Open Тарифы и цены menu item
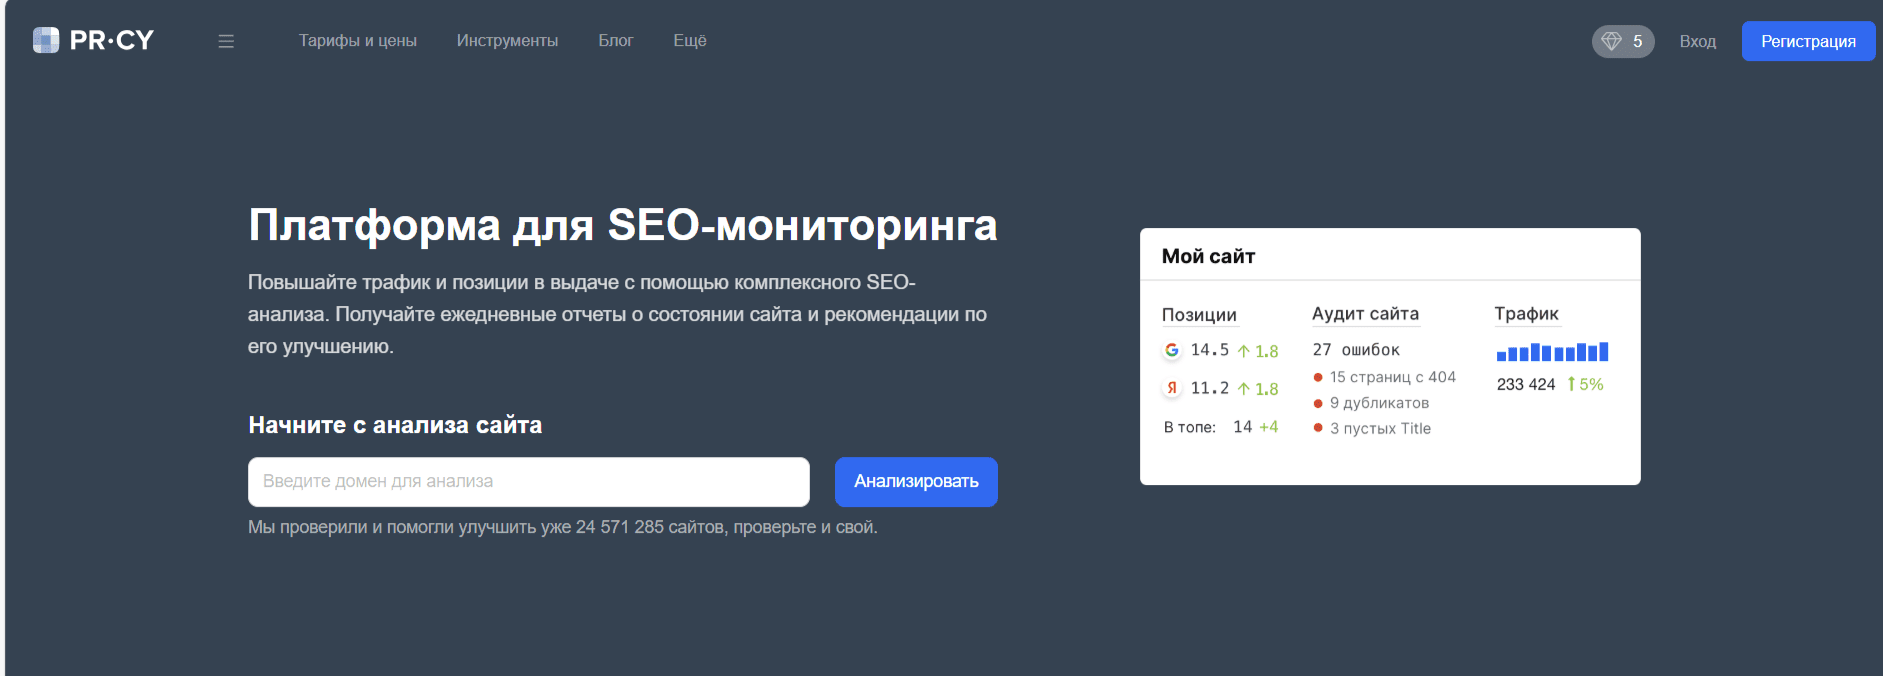This screenshot has height=676, width=1883. click(x=357, y=41)
